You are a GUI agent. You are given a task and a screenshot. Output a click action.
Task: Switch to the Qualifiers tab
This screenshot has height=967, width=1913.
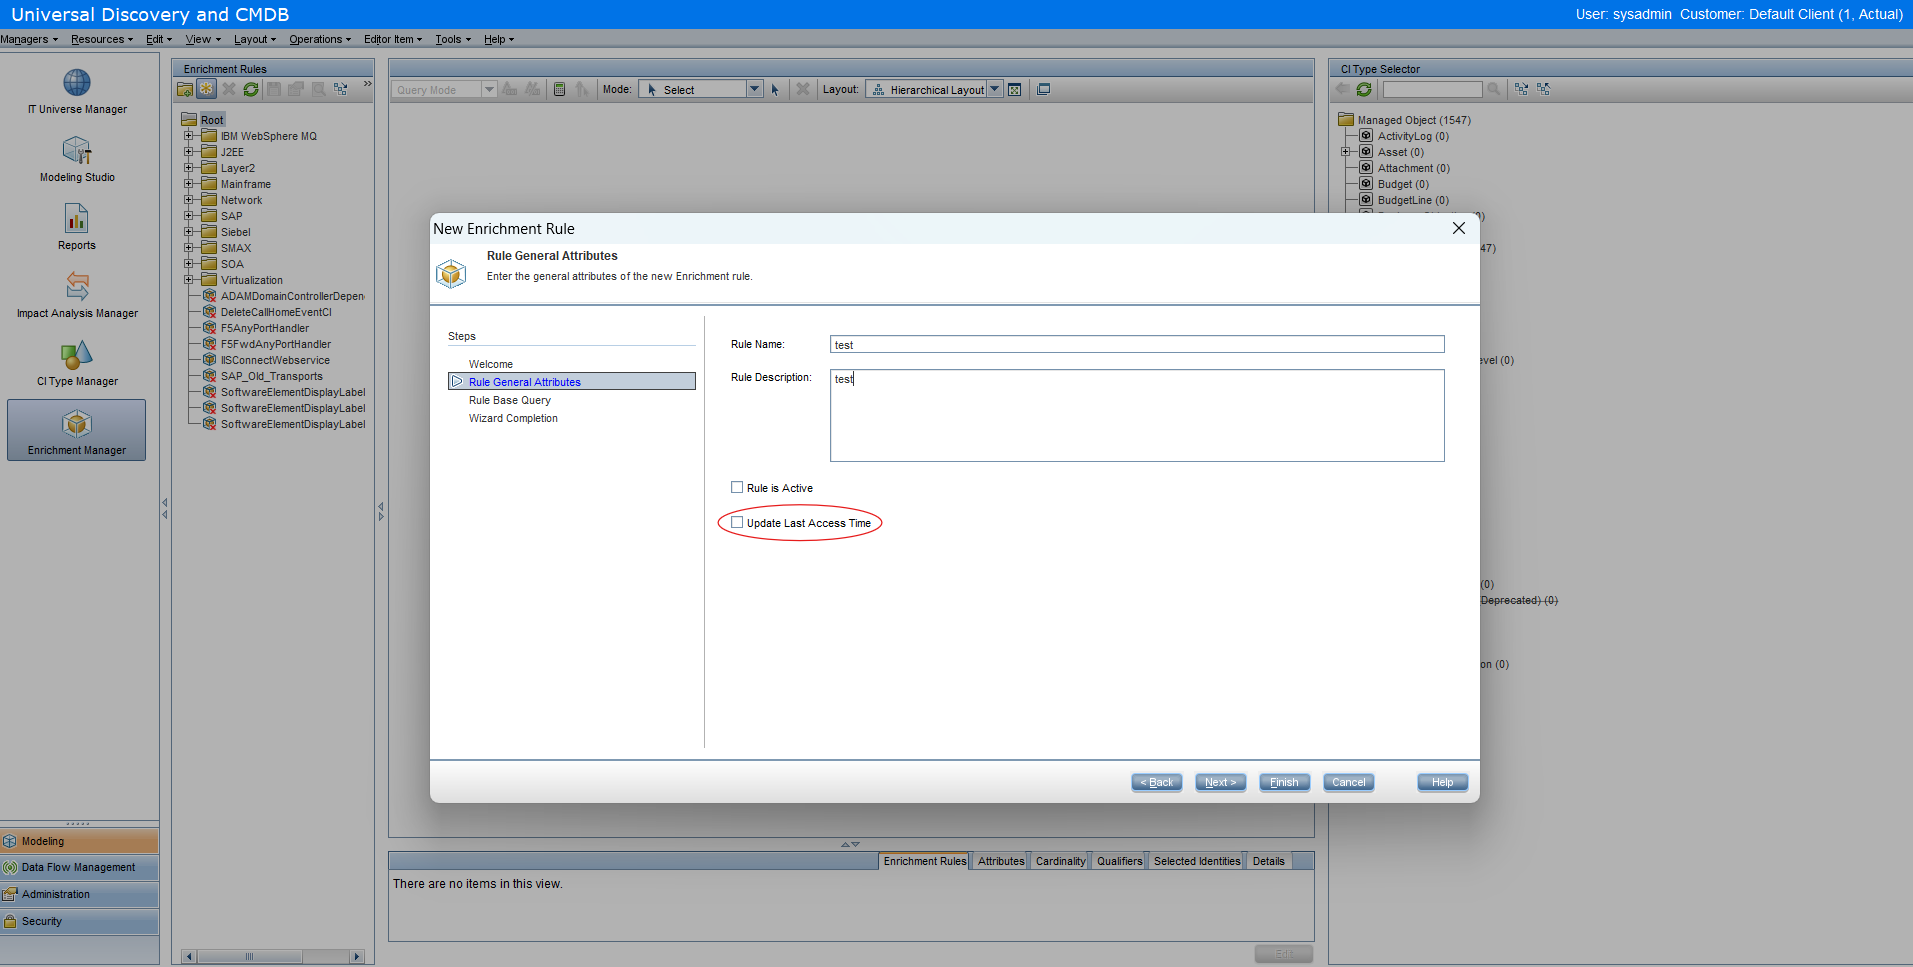click(x=1118, y=860)
